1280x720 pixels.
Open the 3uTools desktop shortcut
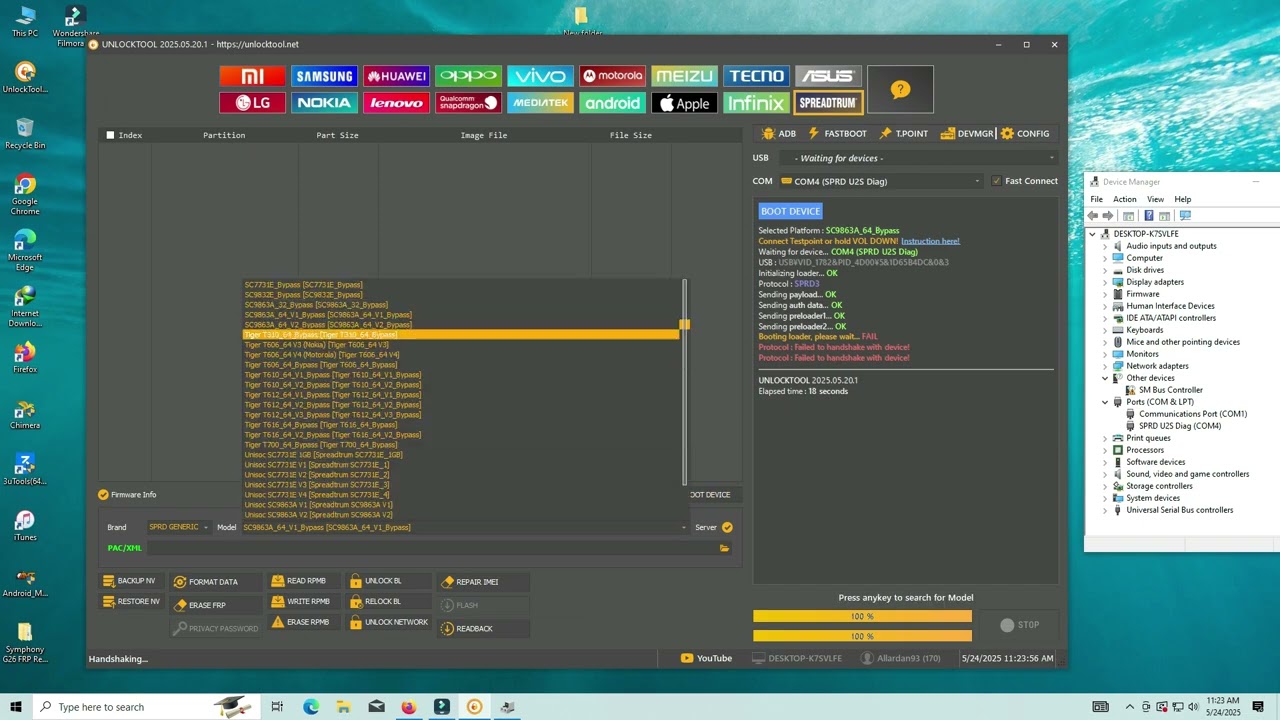coord(25,468)
